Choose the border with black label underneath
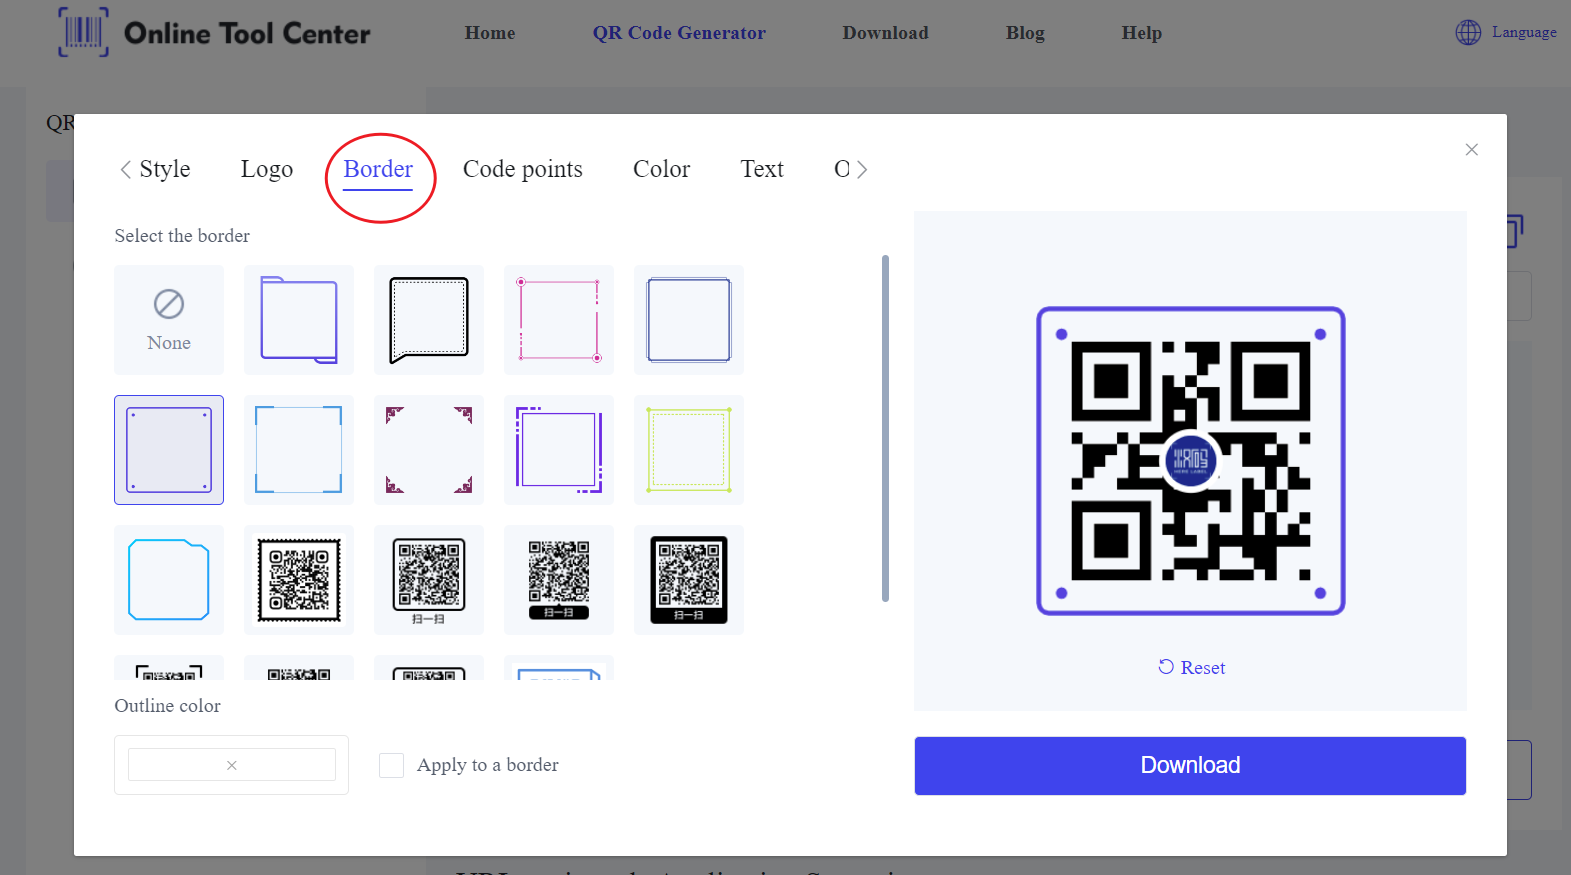Screen dimensions: 1571x875 point(559,580)
